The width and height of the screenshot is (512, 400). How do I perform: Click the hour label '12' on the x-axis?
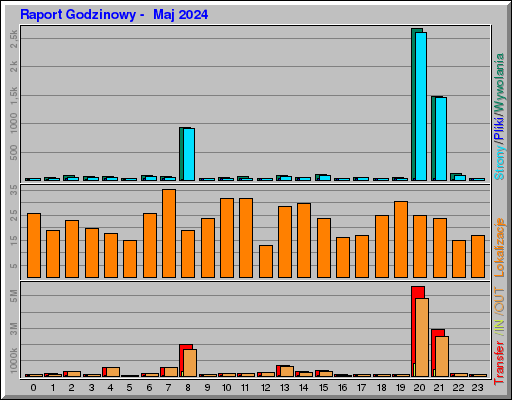pos(266,388)
